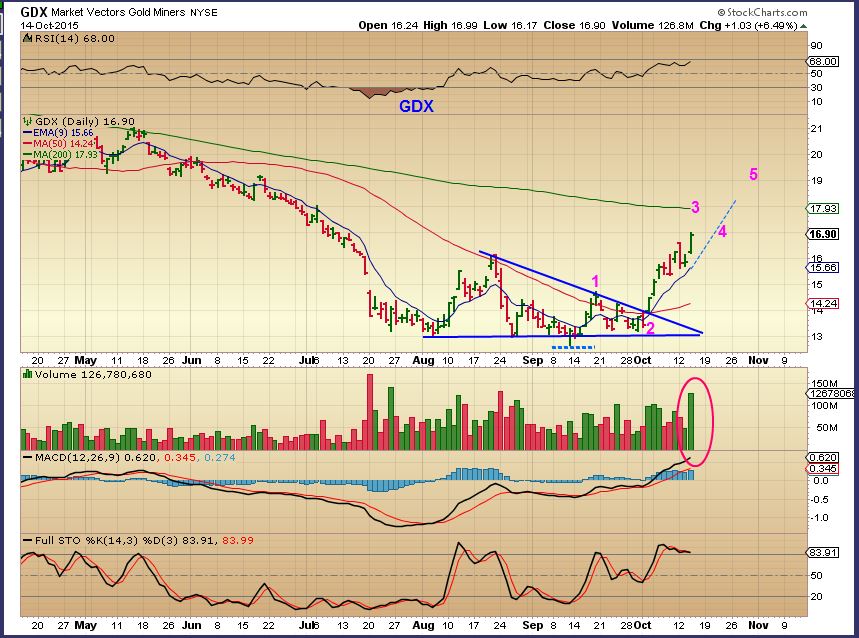Click the High 16.99 value

[450, 25]
